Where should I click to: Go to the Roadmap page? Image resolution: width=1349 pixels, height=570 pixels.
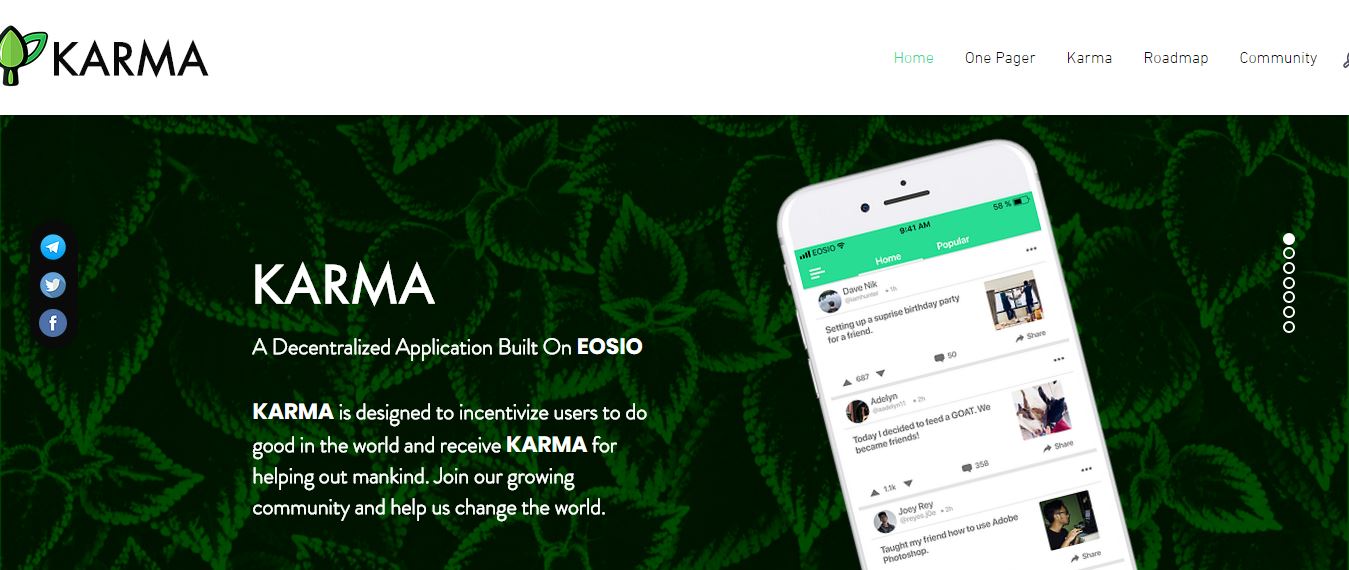1176,58
